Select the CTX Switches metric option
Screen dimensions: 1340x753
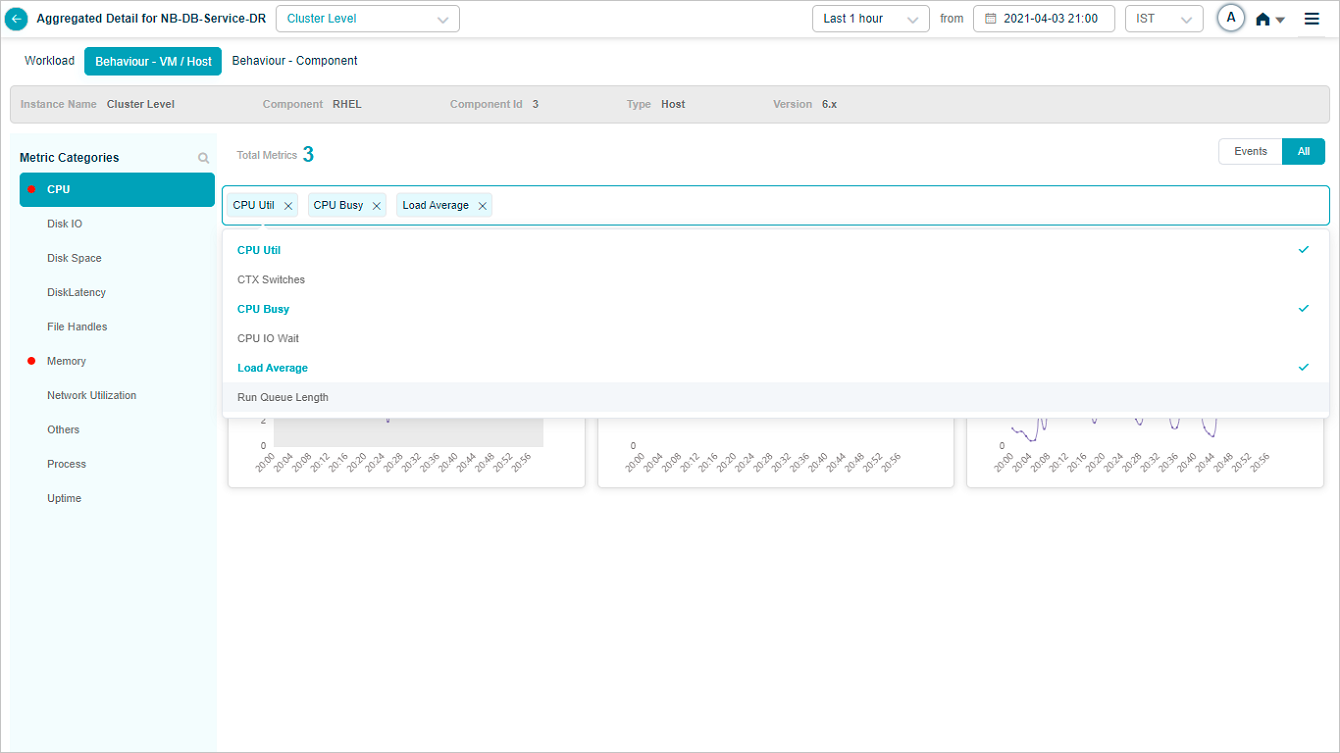[271, 280]
